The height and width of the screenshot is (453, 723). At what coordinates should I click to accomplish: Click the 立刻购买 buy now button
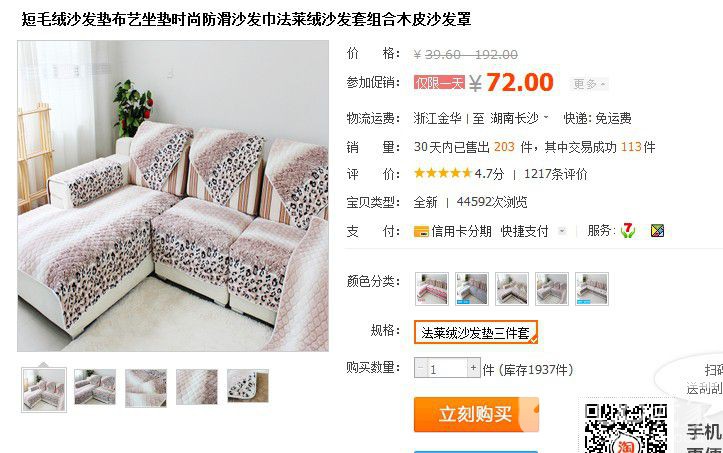[476, 414]
